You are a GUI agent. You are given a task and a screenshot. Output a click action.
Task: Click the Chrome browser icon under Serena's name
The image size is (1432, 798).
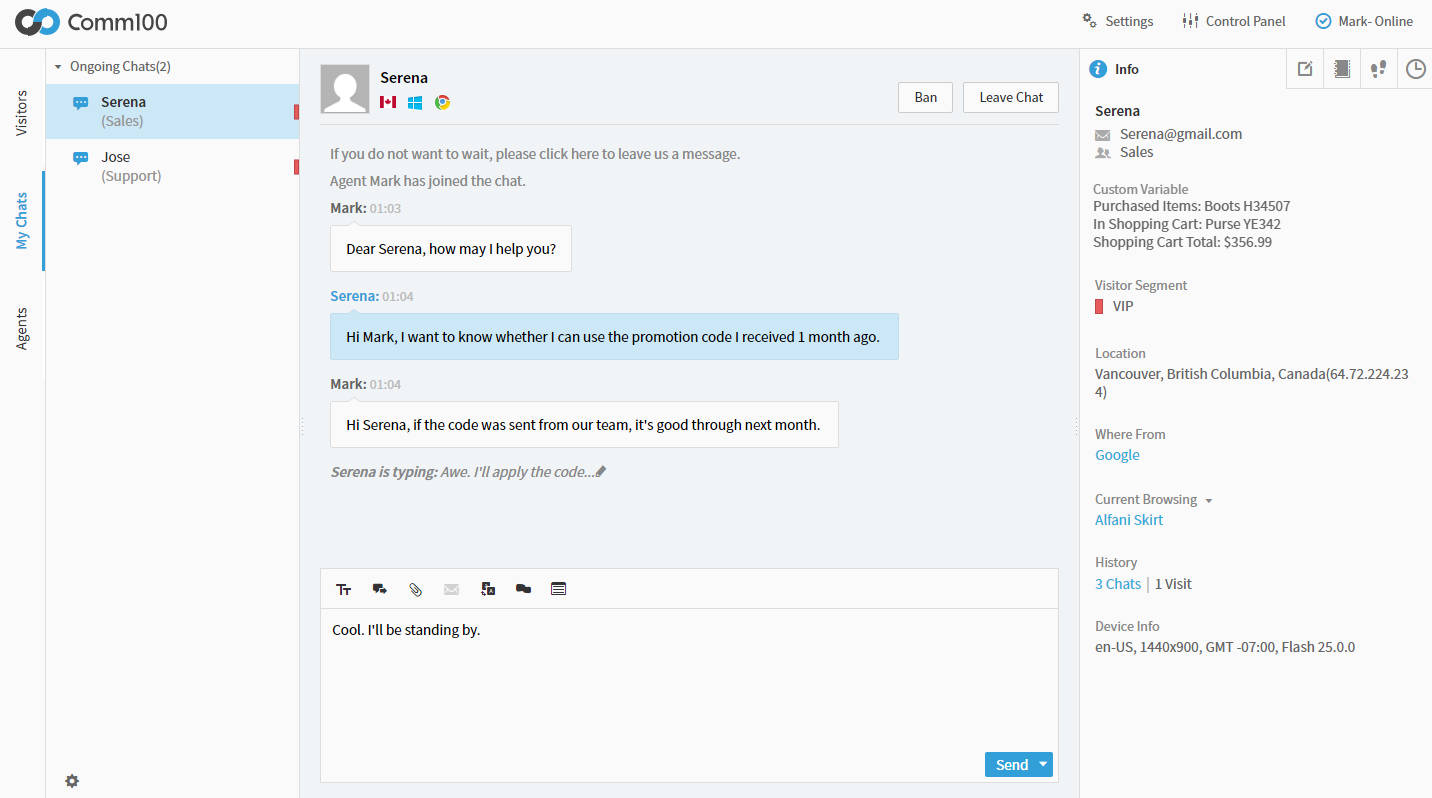point(441,102)
